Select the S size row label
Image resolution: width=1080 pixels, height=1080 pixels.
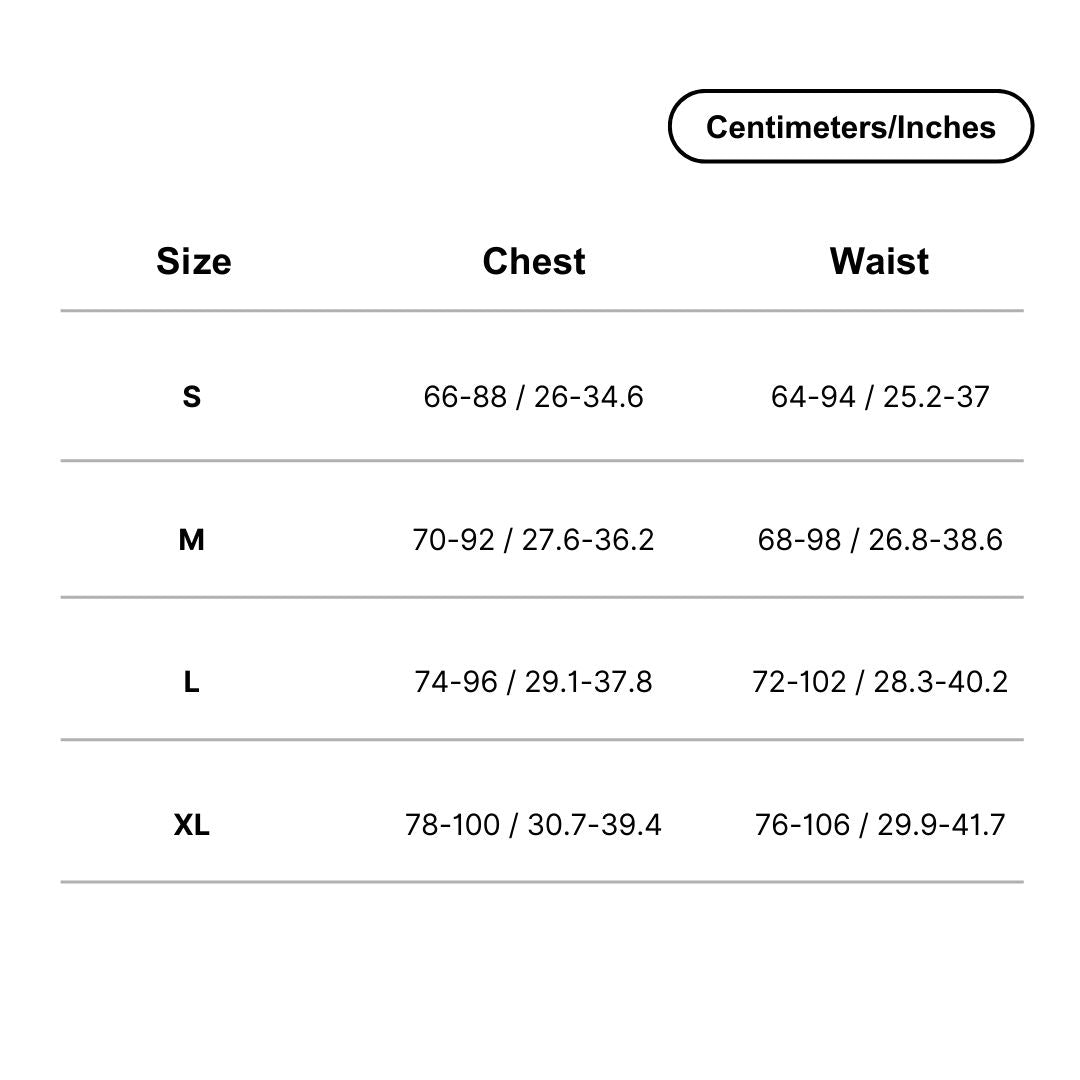coord(191,397)
